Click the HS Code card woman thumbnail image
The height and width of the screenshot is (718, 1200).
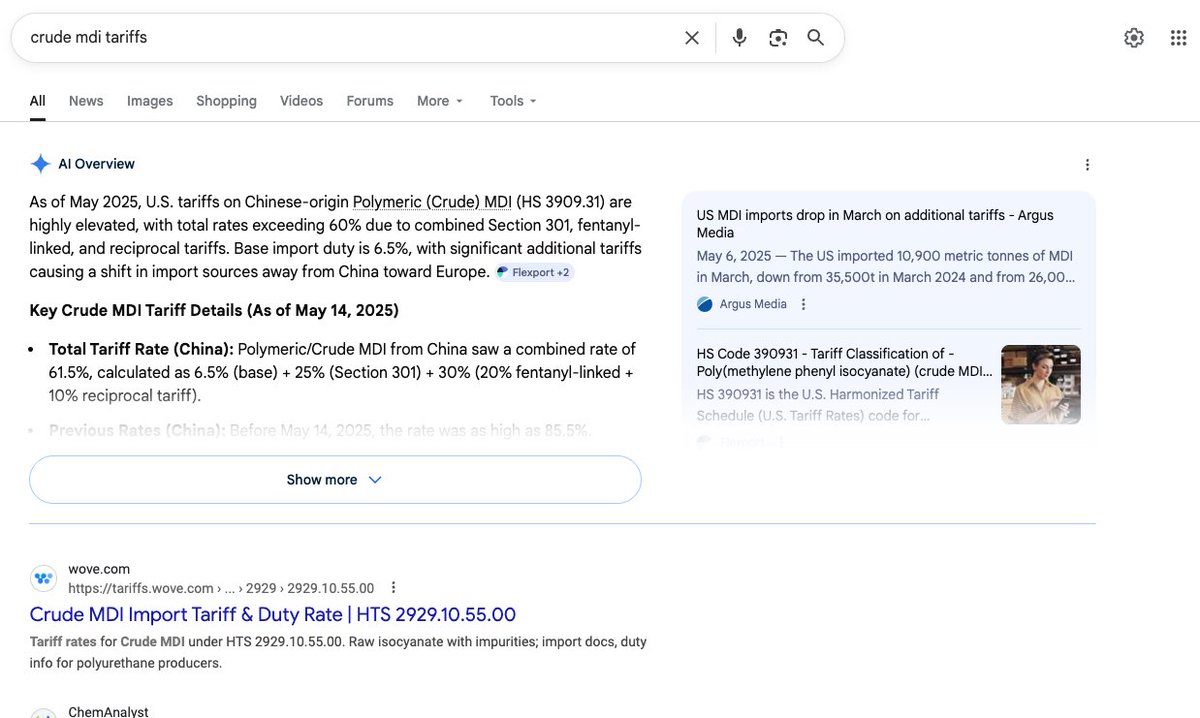click(x=1041, y=384)
